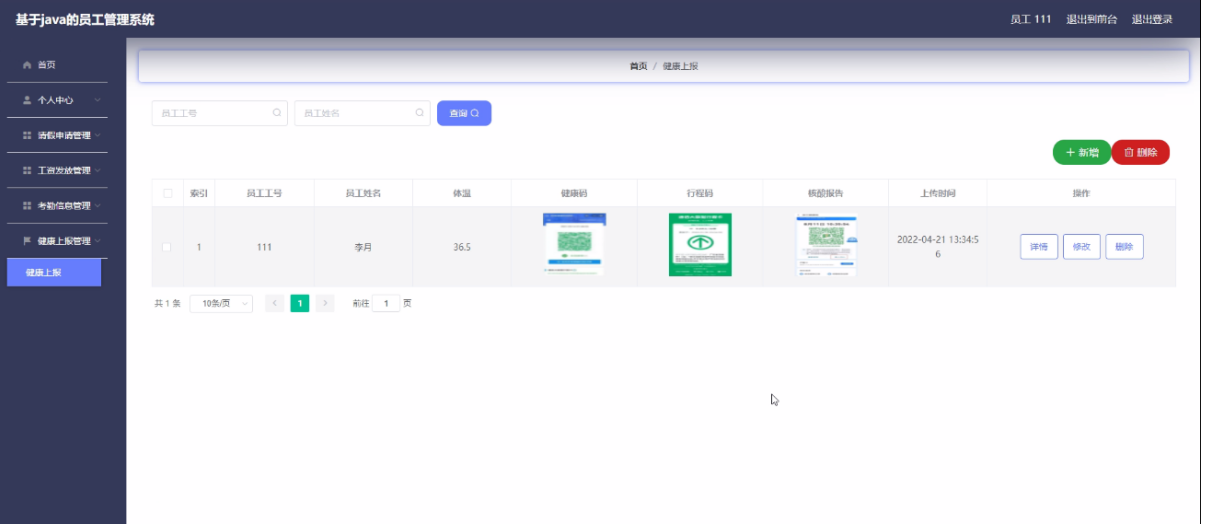The image size is (1210, 528).
Task: Click the 李月 name cell
Action: pos(363,247)
